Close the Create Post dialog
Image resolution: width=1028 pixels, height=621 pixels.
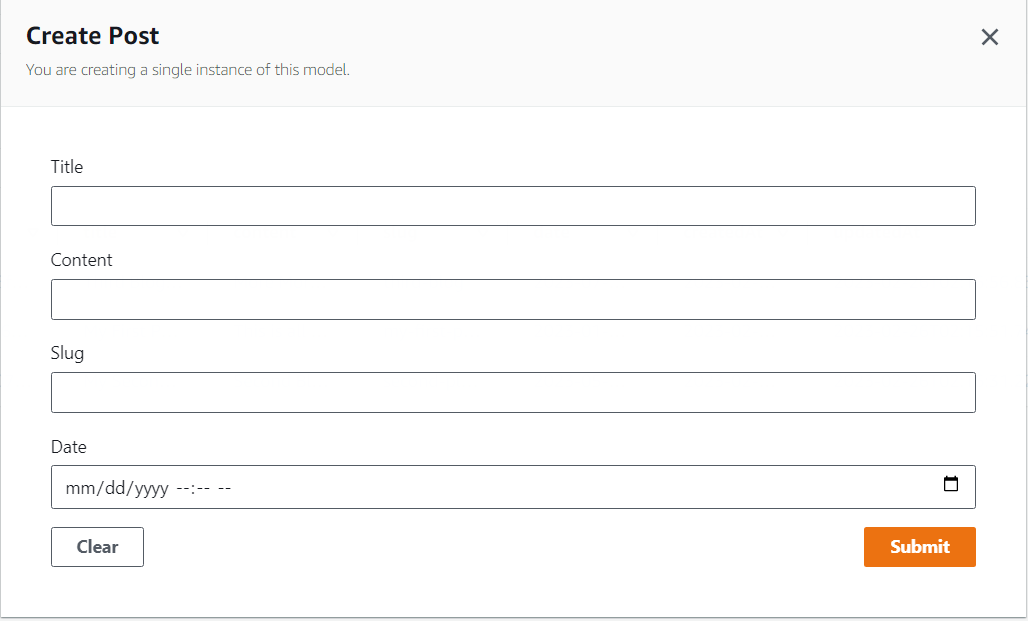(990, 38)
